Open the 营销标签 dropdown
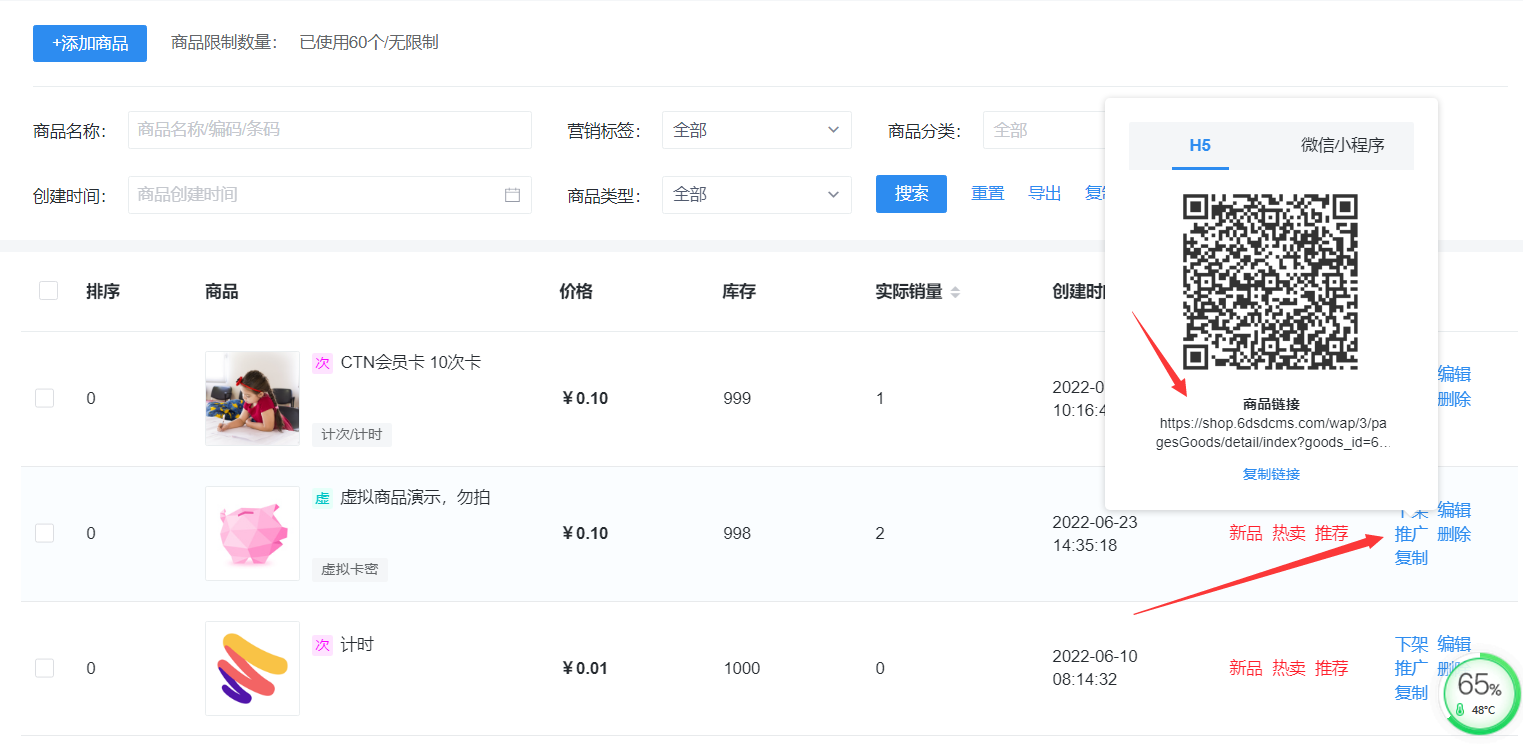This screenshot has height=744, width=1523. [757, 130]
